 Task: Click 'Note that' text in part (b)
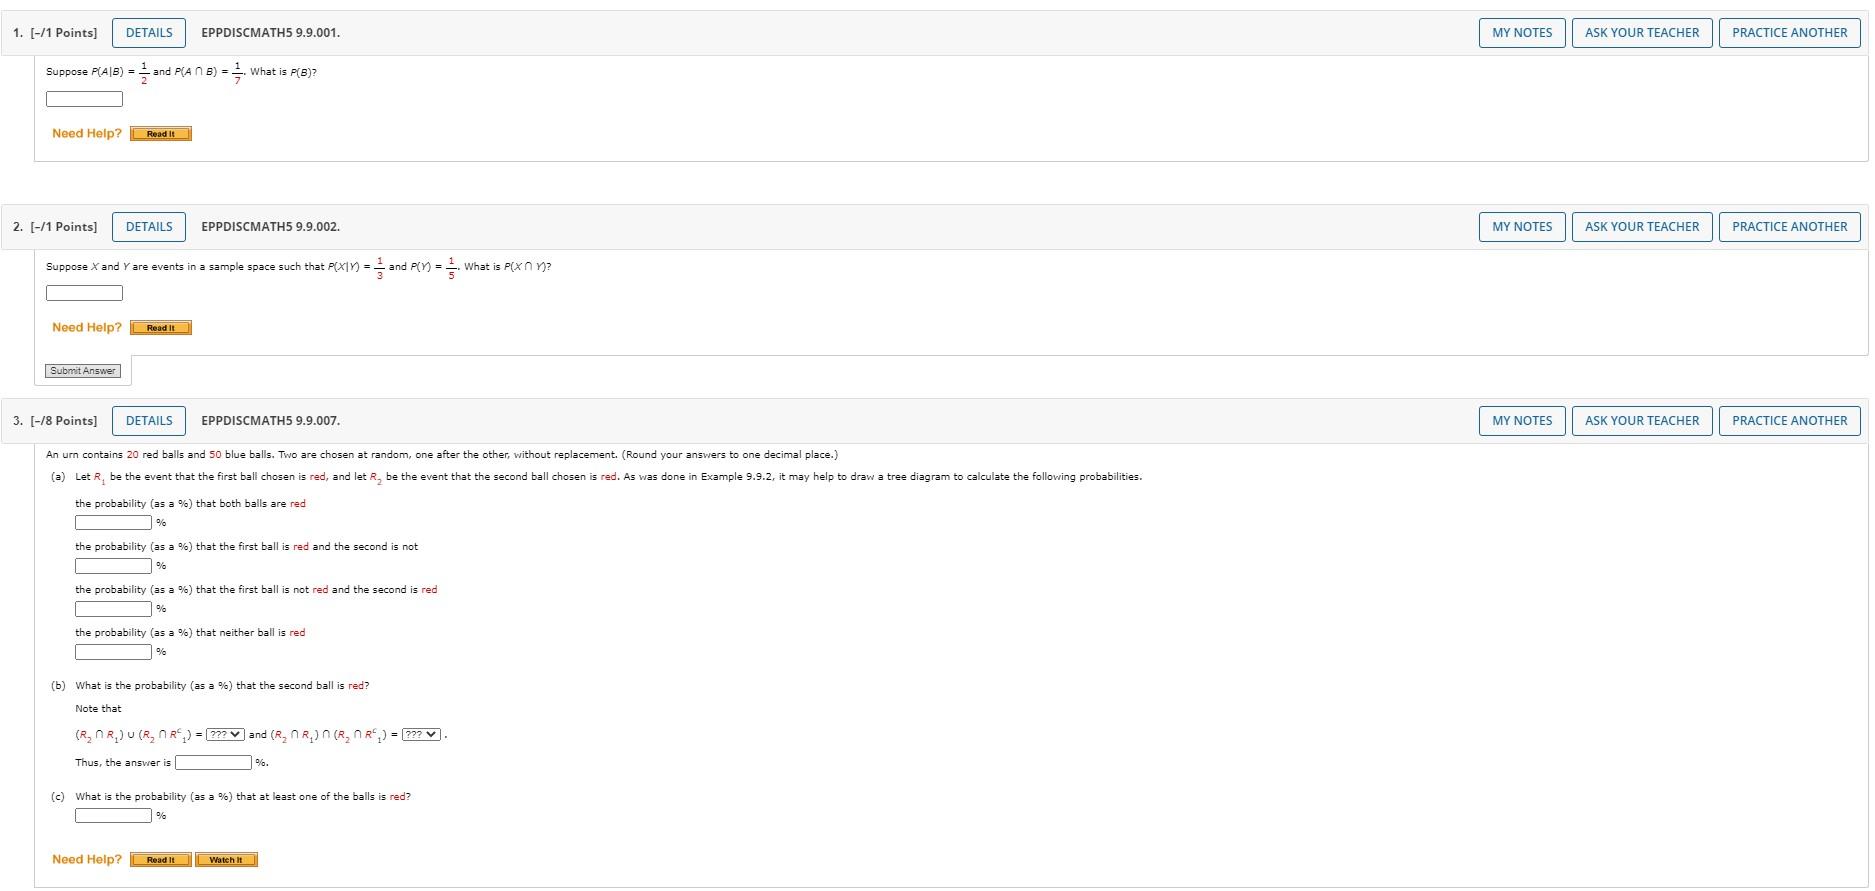click(98, 708)
